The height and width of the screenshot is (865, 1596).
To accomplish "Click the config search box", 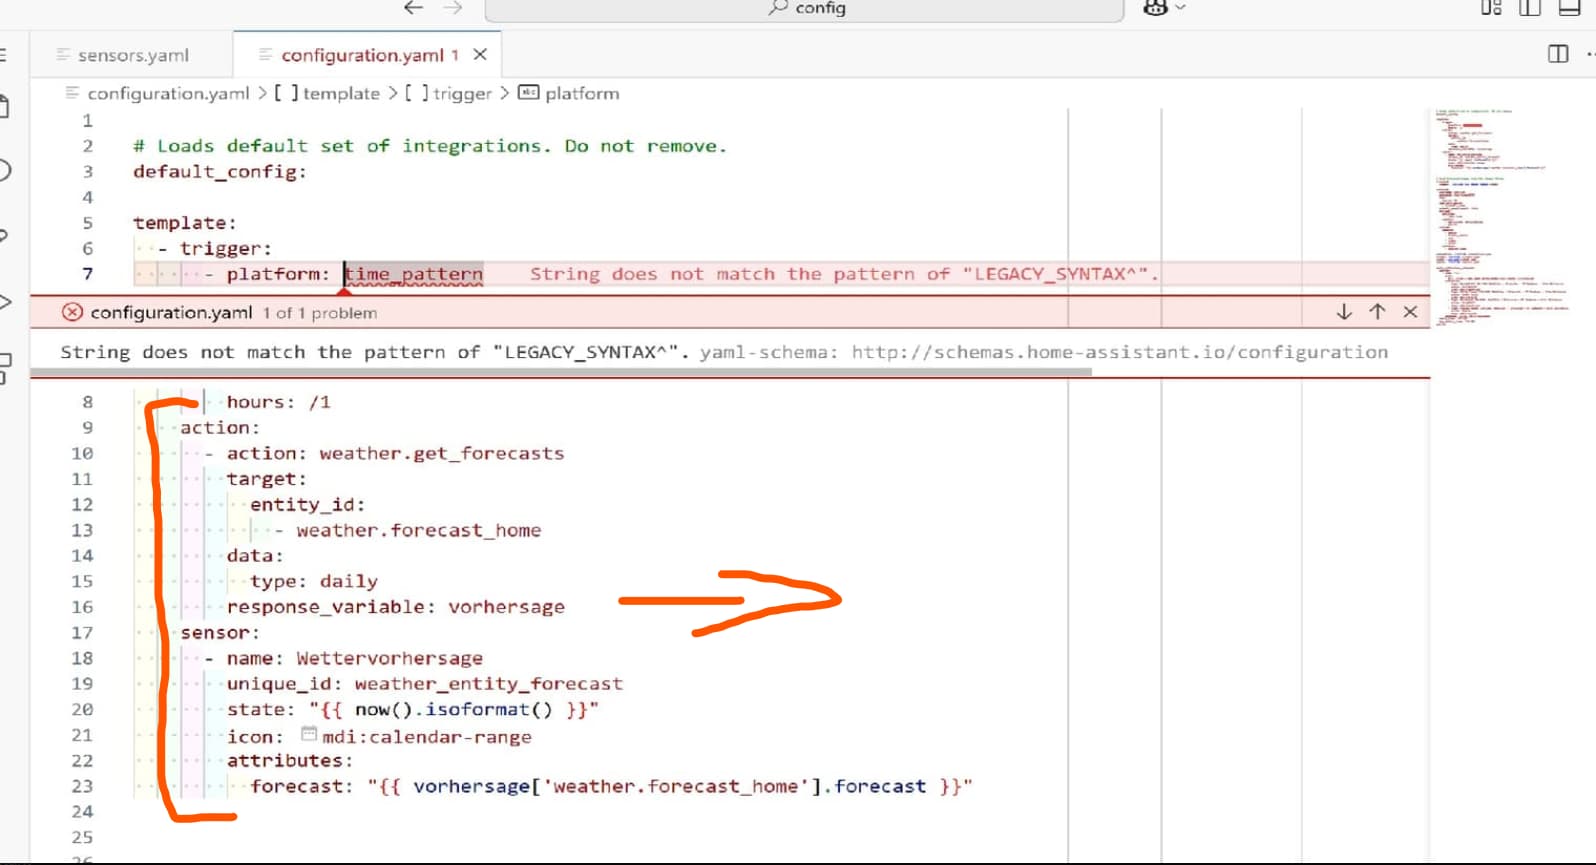I will point(805,9).
